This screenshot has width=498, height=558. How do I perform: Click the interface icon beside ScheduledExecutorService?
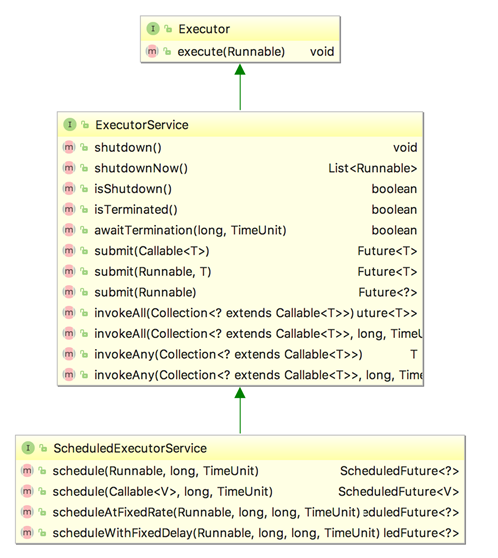[28, 448]
